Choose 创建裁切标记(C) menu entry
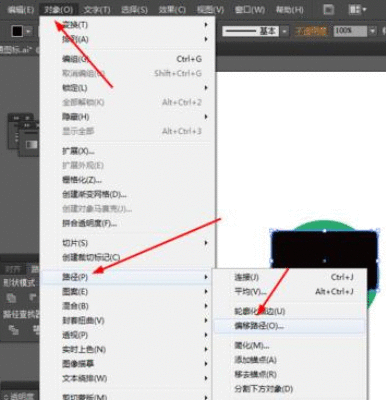The width and height of the screenshot is (386, 400). coord(127,257)
